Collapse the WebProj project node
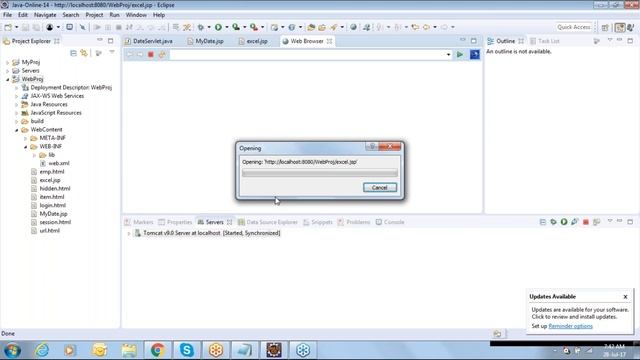 point(7,79)
